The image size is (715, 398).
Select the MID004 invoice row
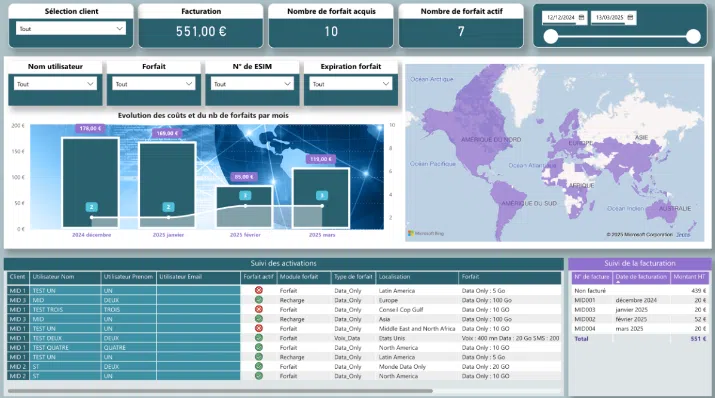pyautogui.click(x=640, y=328)
